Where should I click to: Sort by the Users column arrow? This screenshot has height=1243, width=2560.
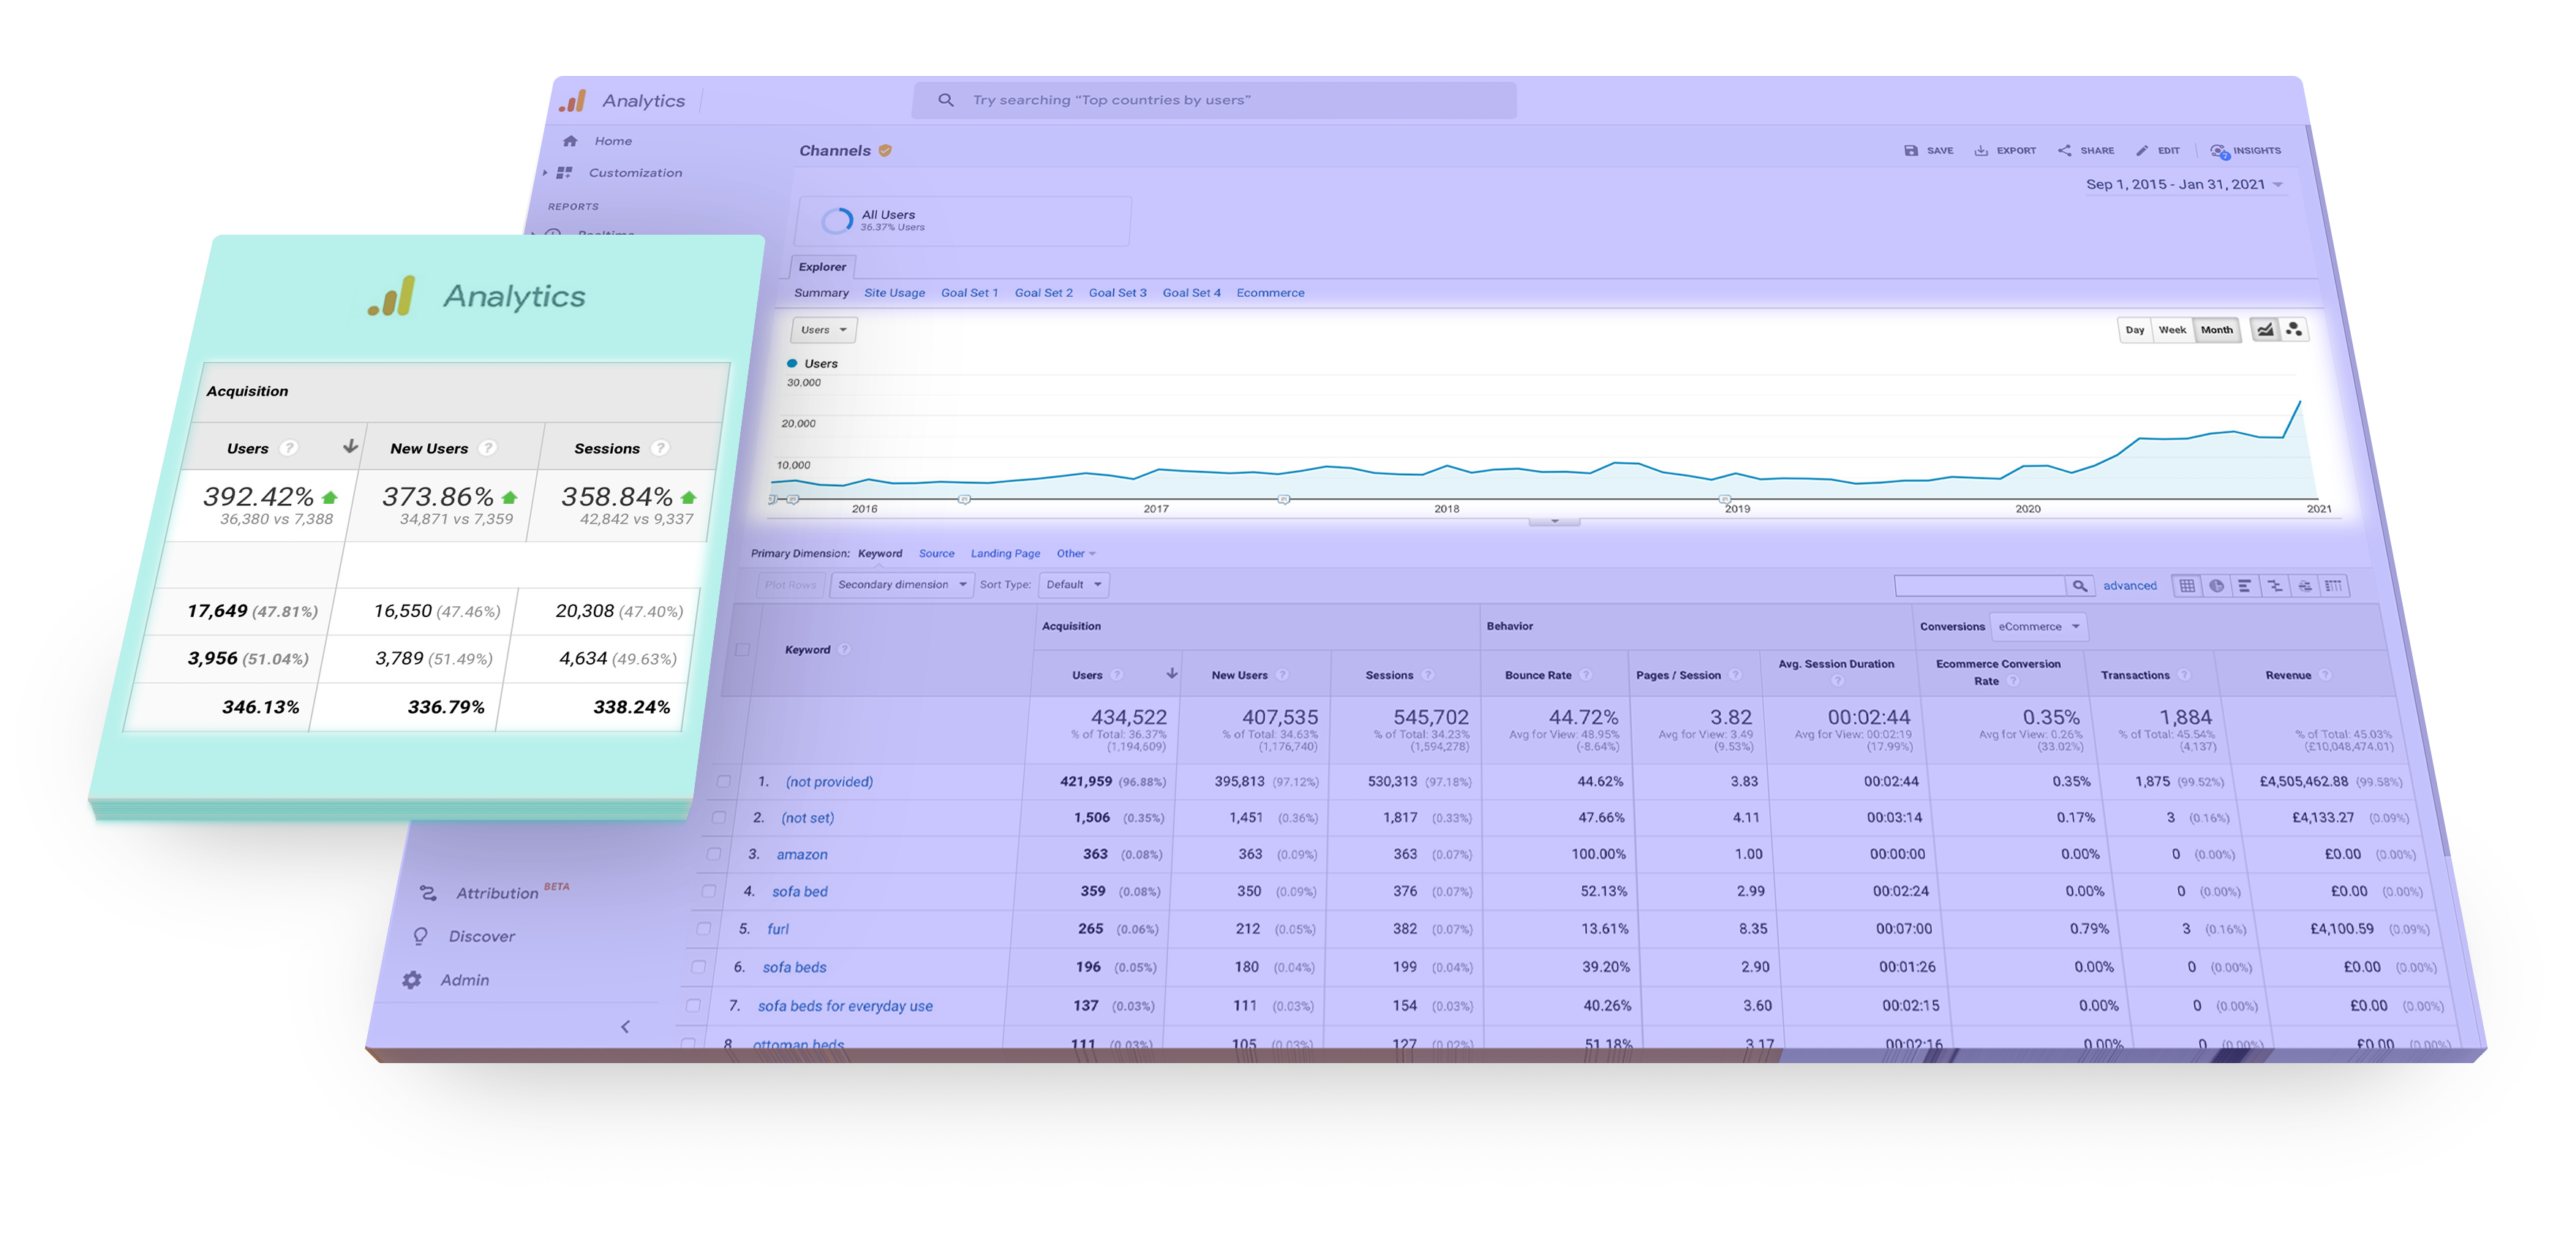1171,673
